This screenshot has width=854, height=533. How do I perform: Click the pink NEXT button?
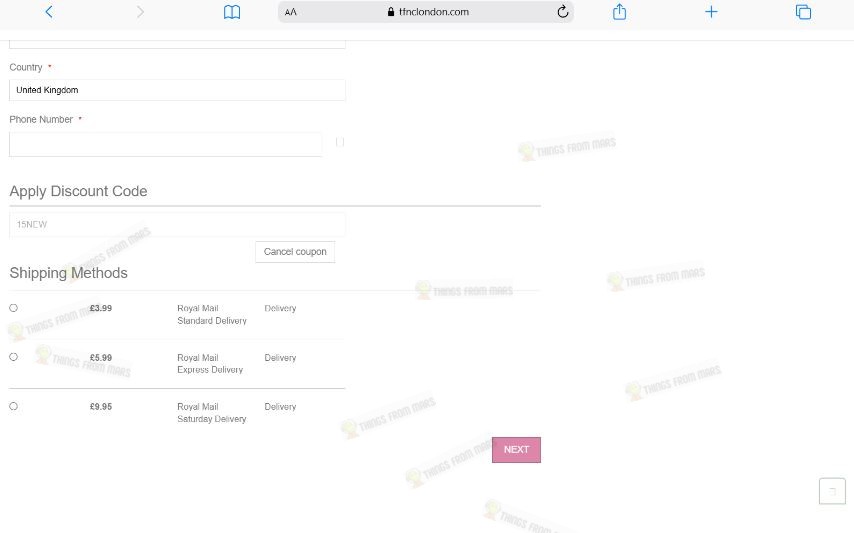pos(516,450)
